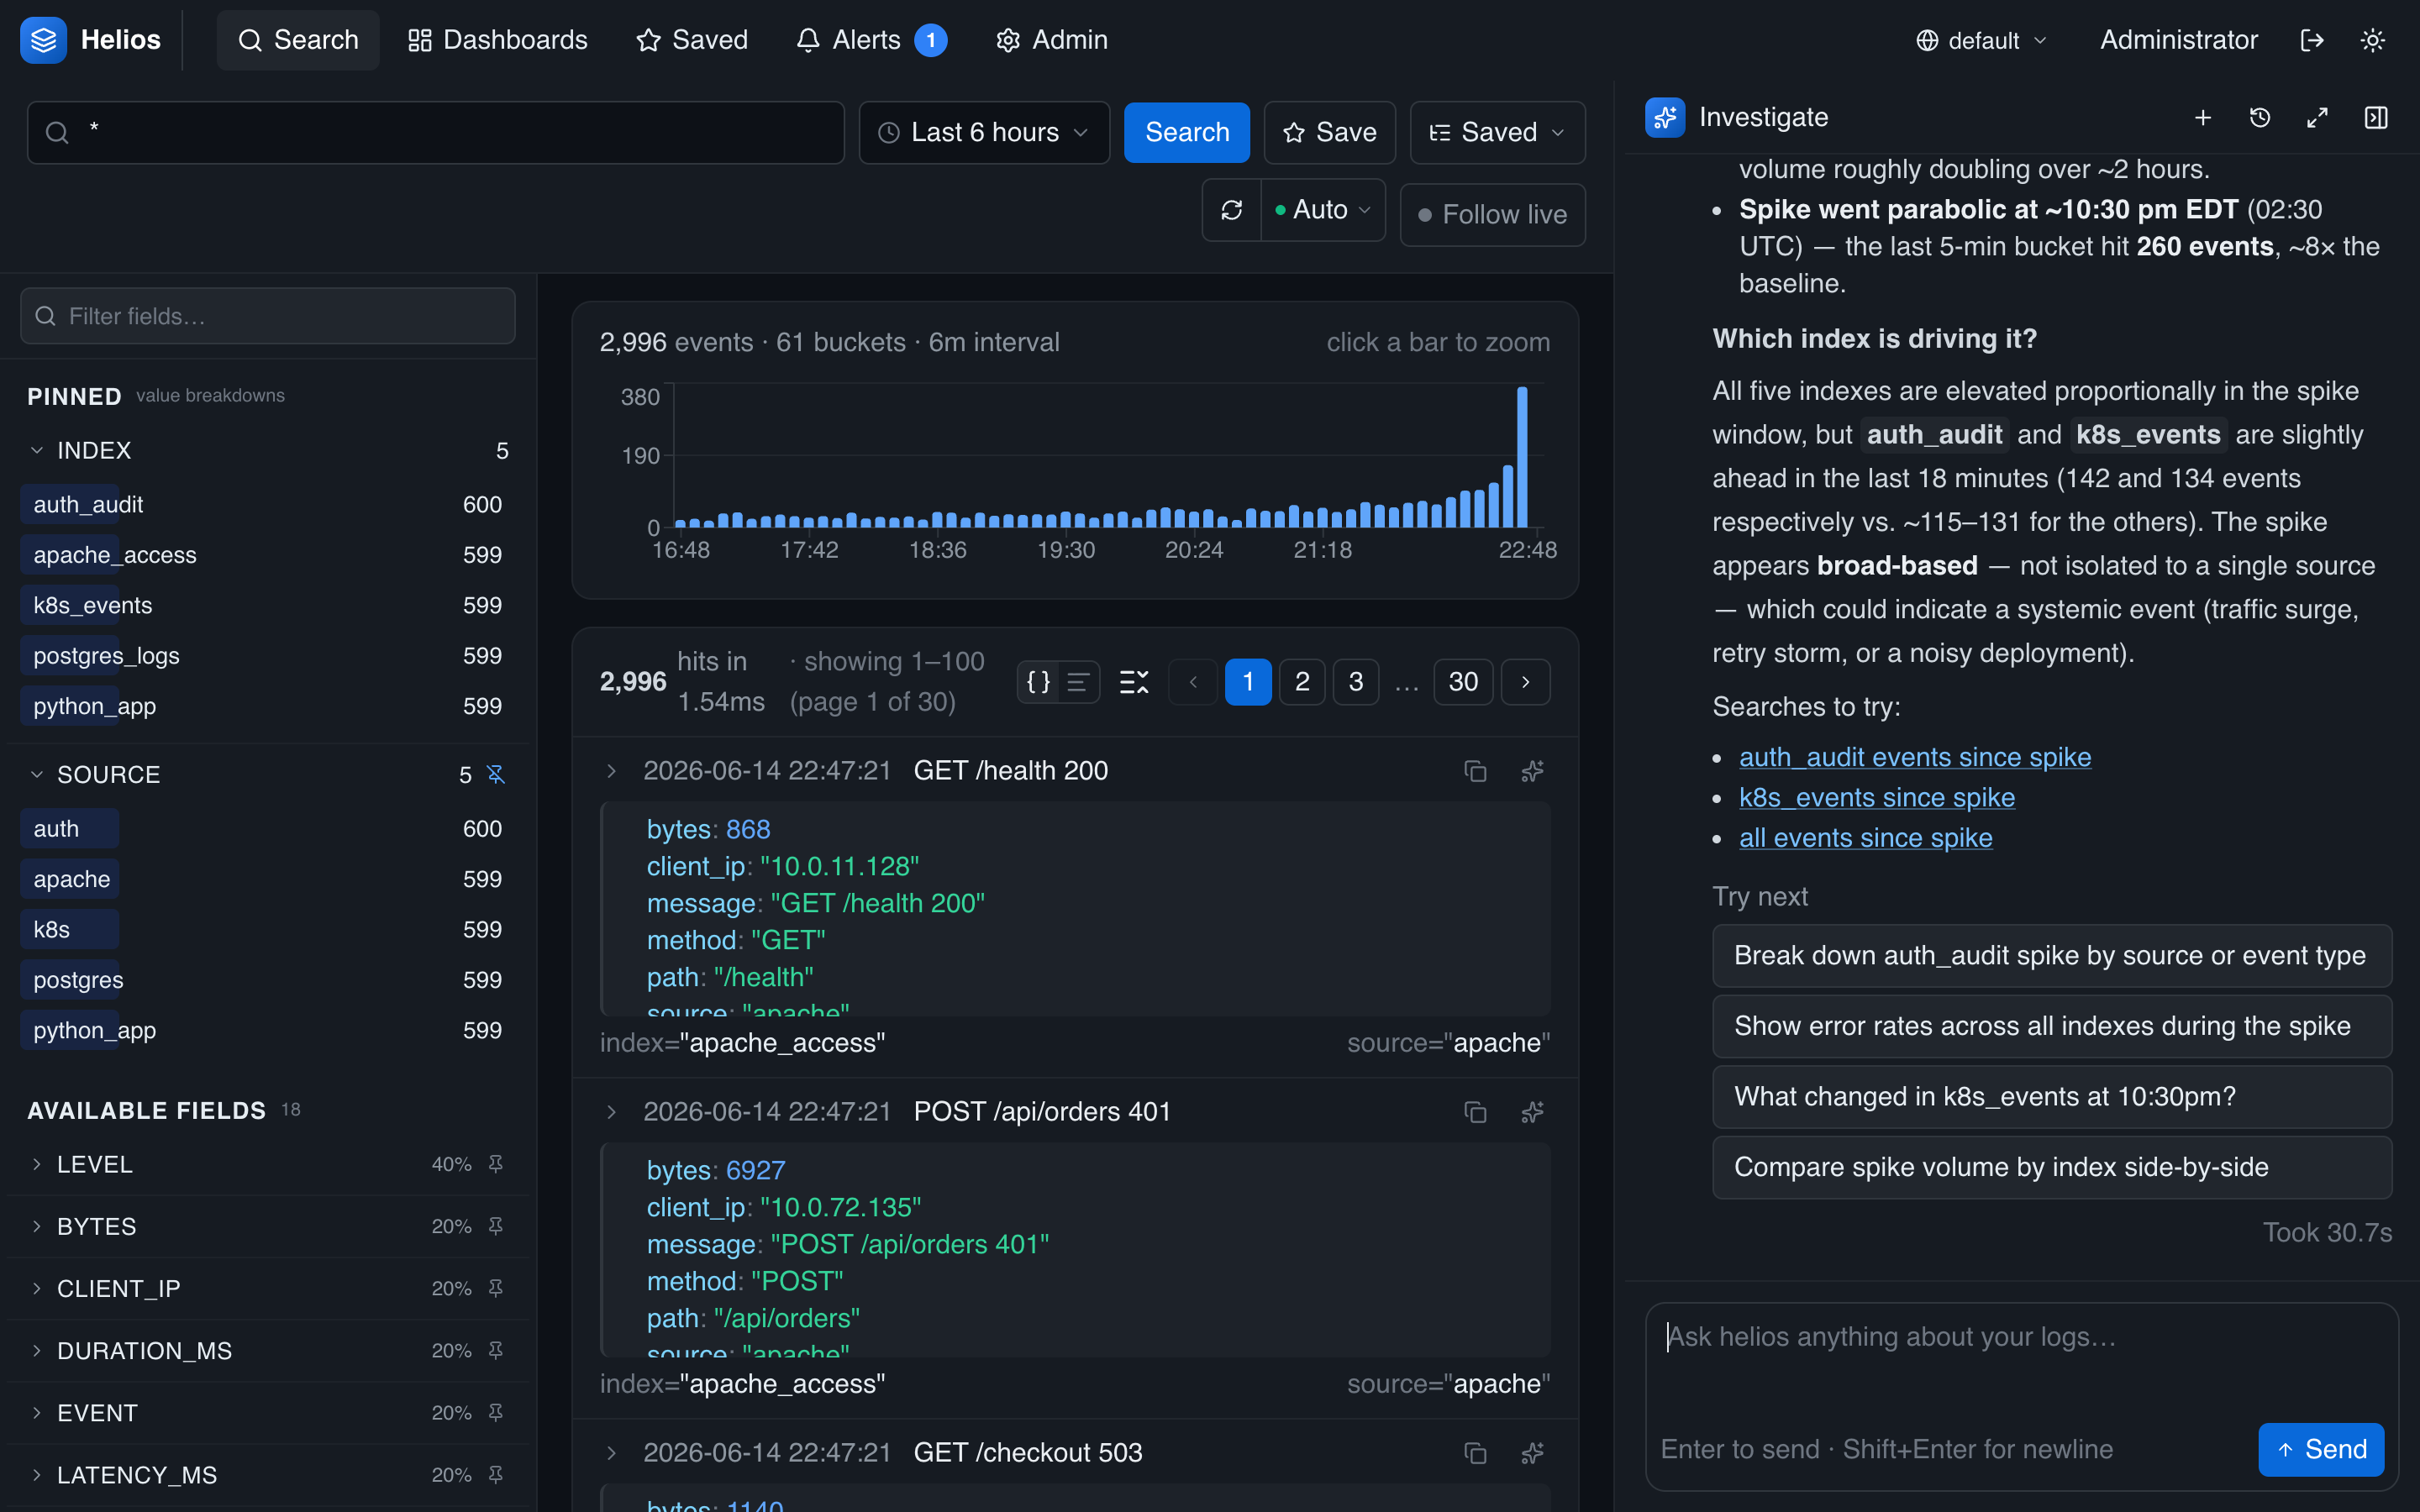
Task: Click the Helios logo icon
Action: click(x=43, y=40)
